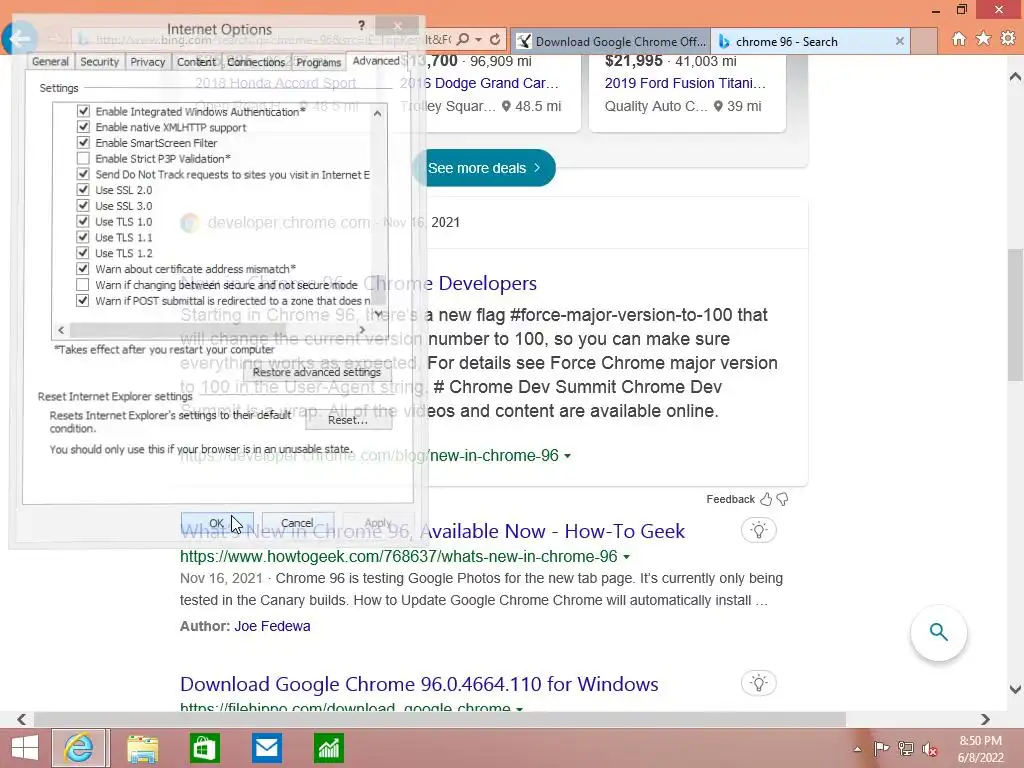Click page vertical scroll down arrow
The height and width of the screenshot is (768, 1024).
(1016, 688)
